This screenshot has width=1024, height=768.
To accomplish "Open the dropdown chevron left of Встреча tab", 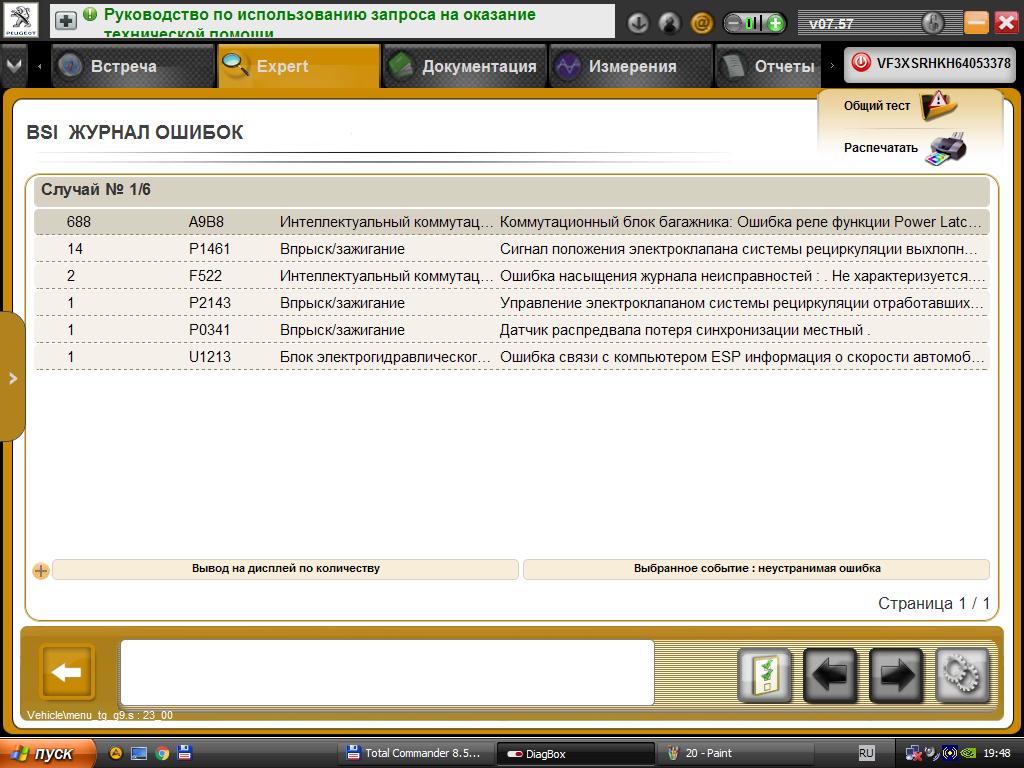I will [14, 66].
